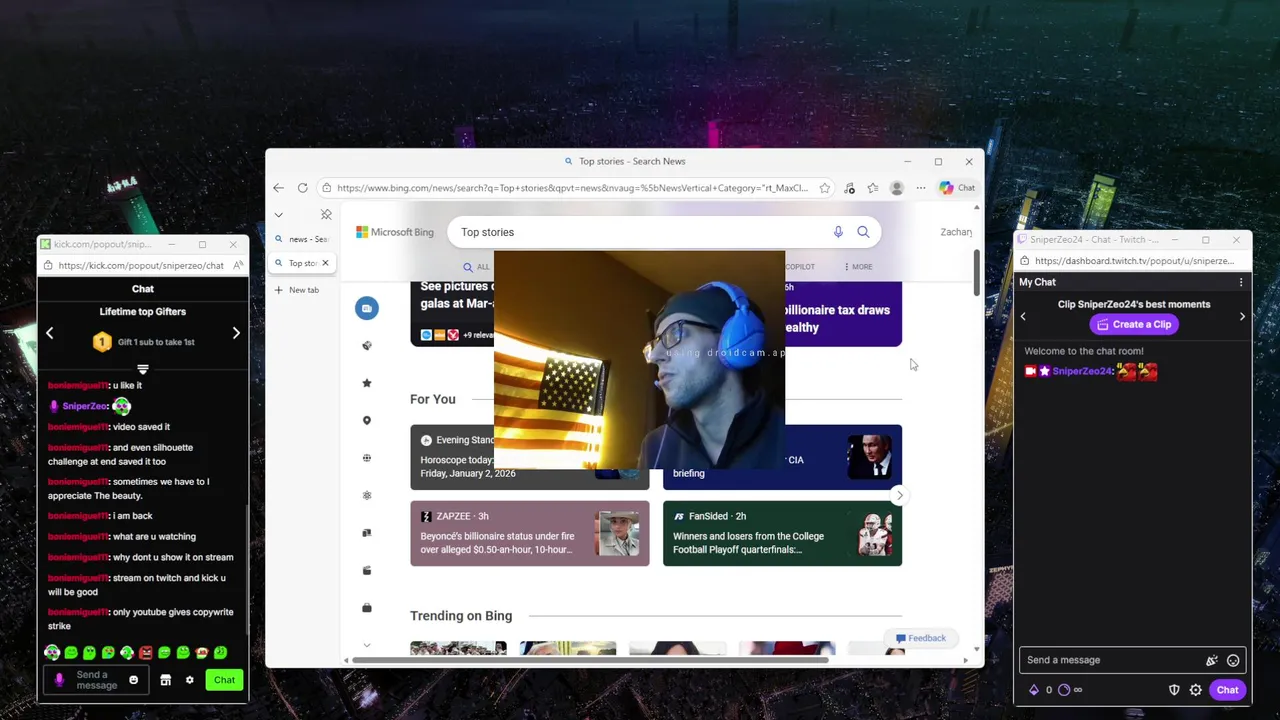Go back in the Edge browser
1280x720 pixels.
(x=278, y=188)
